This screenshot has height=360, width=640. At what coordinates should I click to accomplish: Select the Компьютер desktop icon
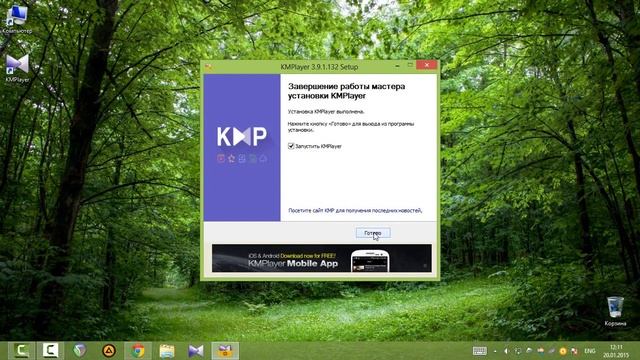pyautogui.click(x=17, y=19)
